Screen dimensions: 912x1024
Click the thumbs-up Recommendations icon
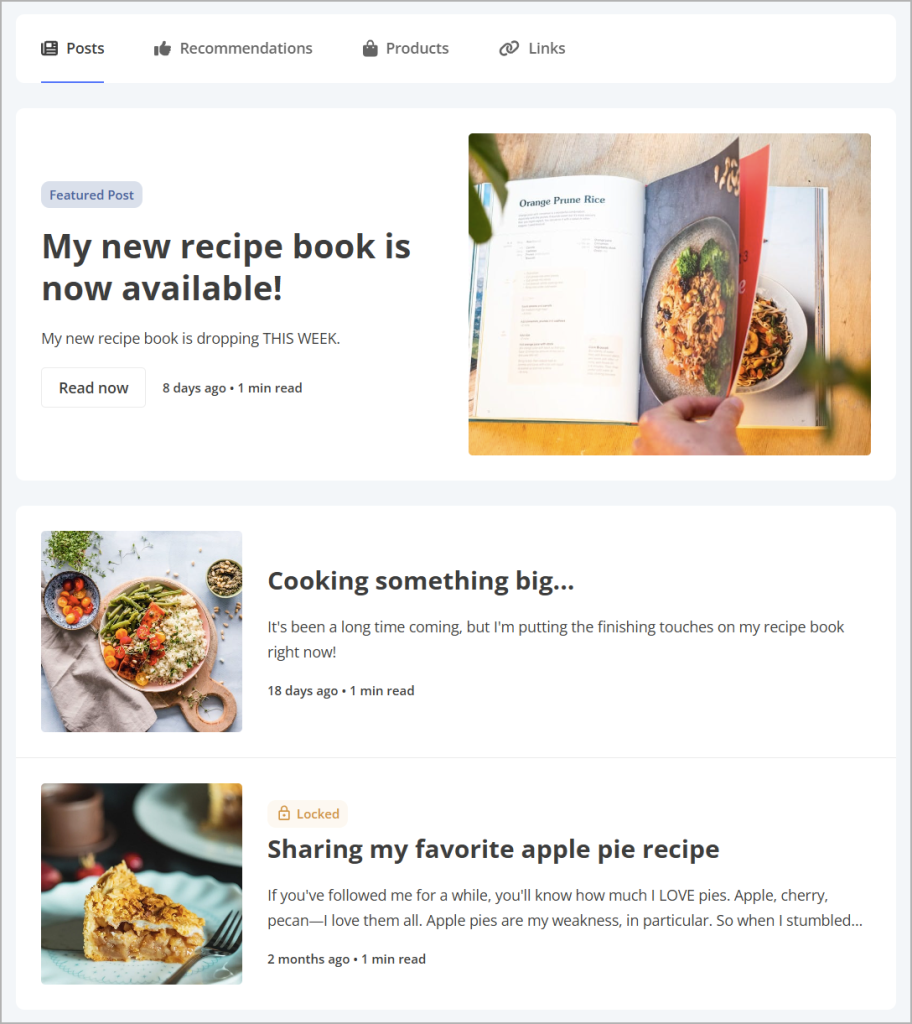click(x=162, y=48)
